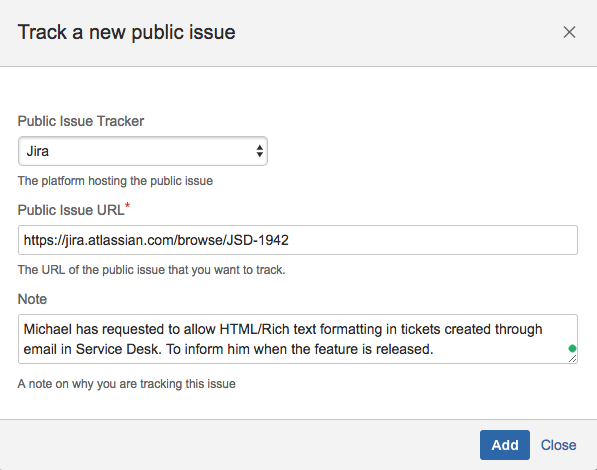Viewport: 597px width, 470px height.
Task: Click the Close link in the footer
Action: pyautogui.click(x=559, y=445)
